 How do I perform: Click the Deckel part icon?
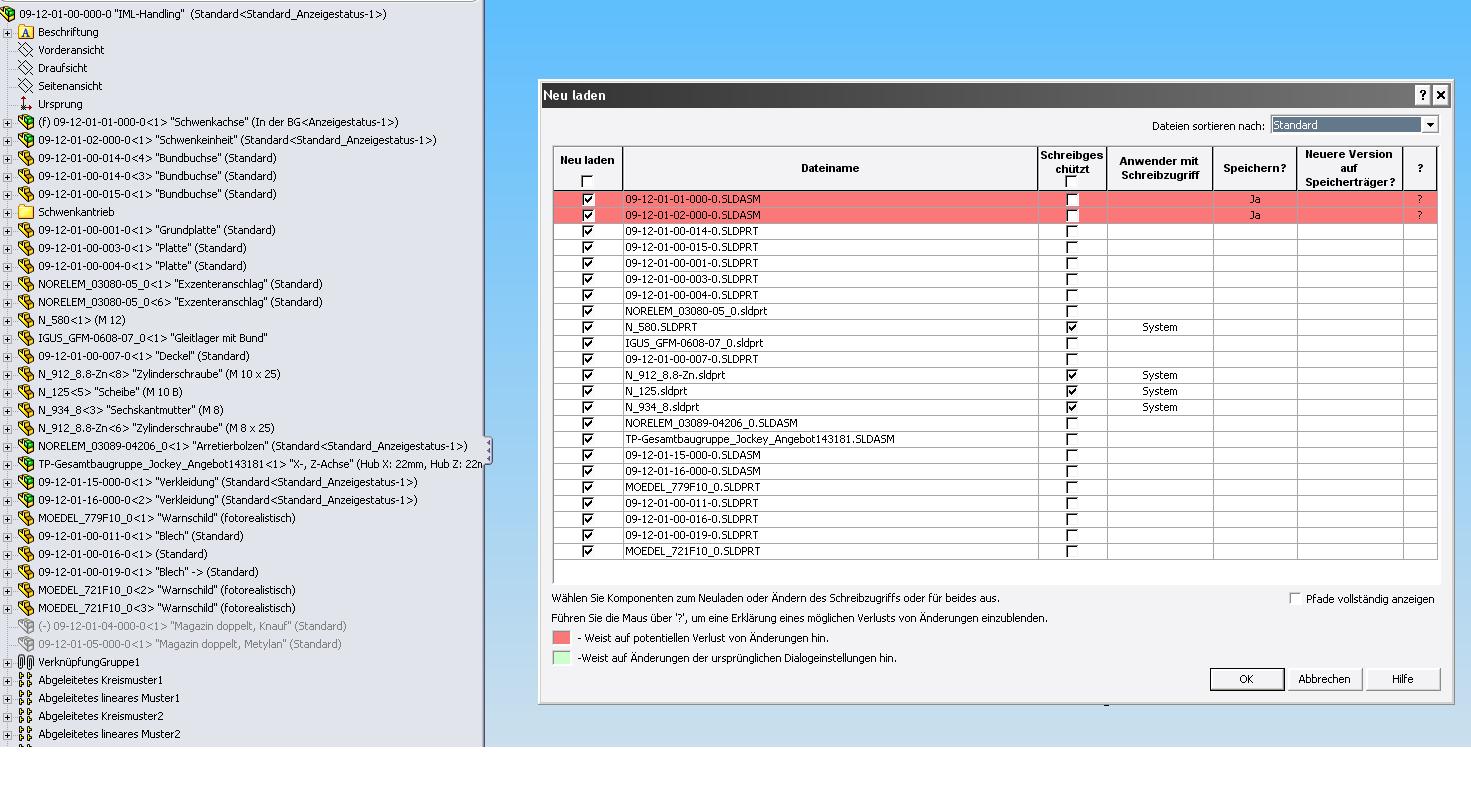click(x=26, y=356)
